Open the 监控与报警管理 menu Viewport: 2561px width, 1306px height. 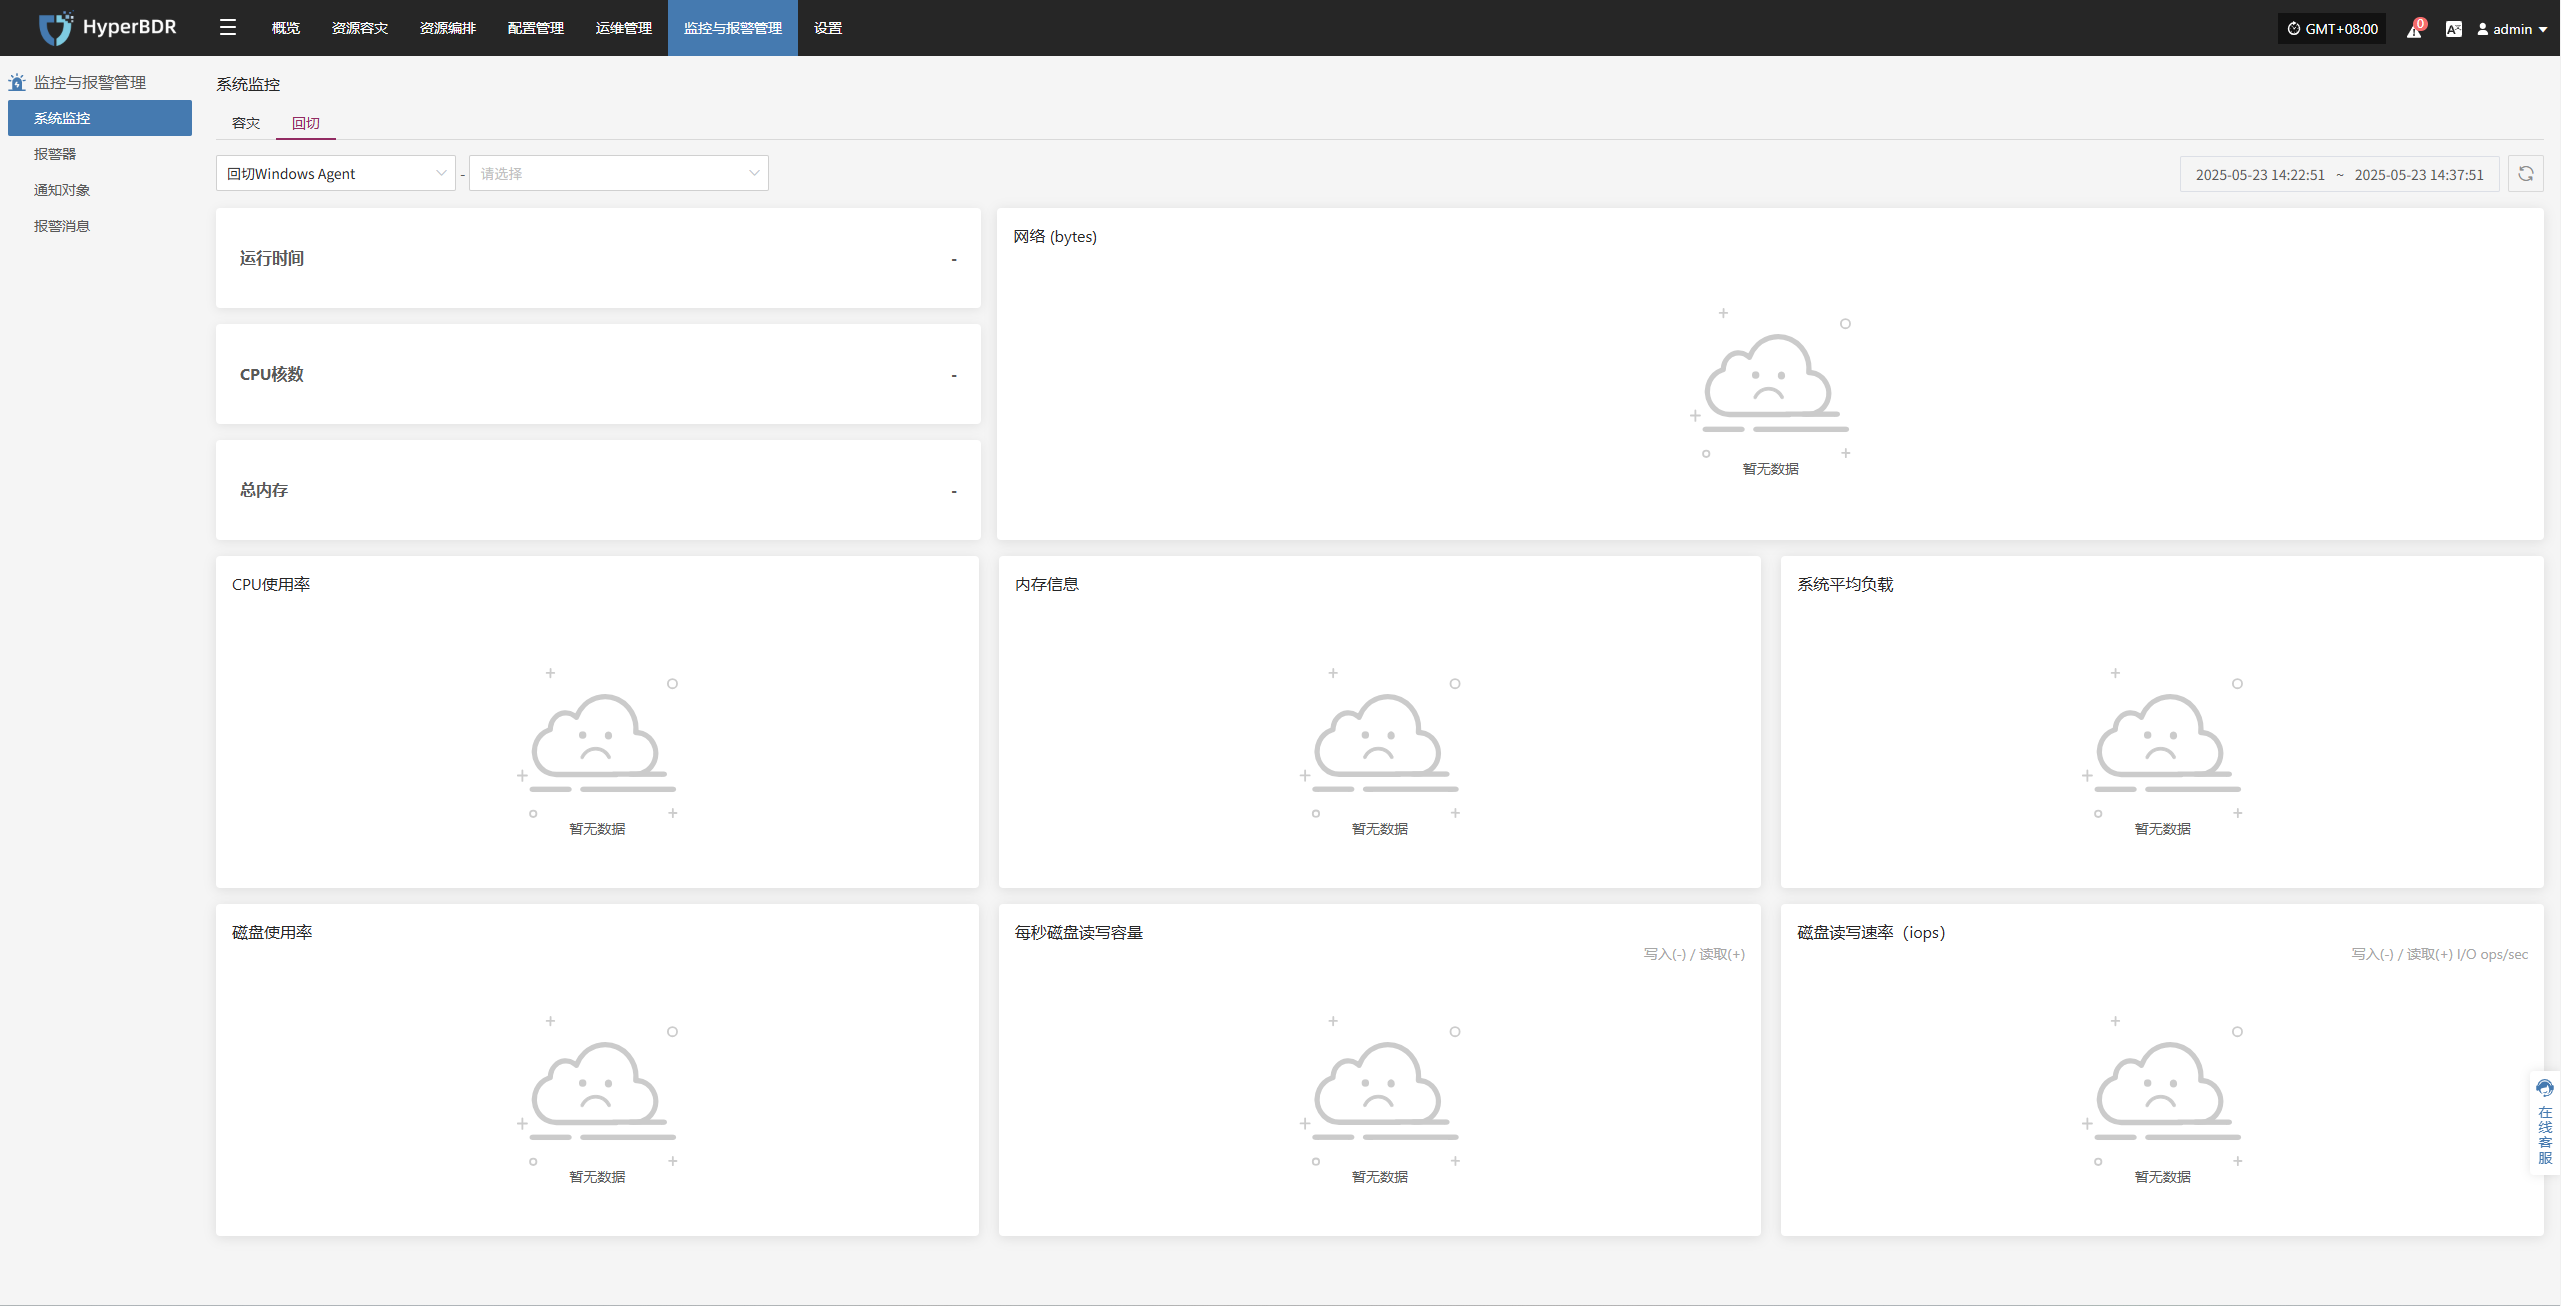pos(733,28)
